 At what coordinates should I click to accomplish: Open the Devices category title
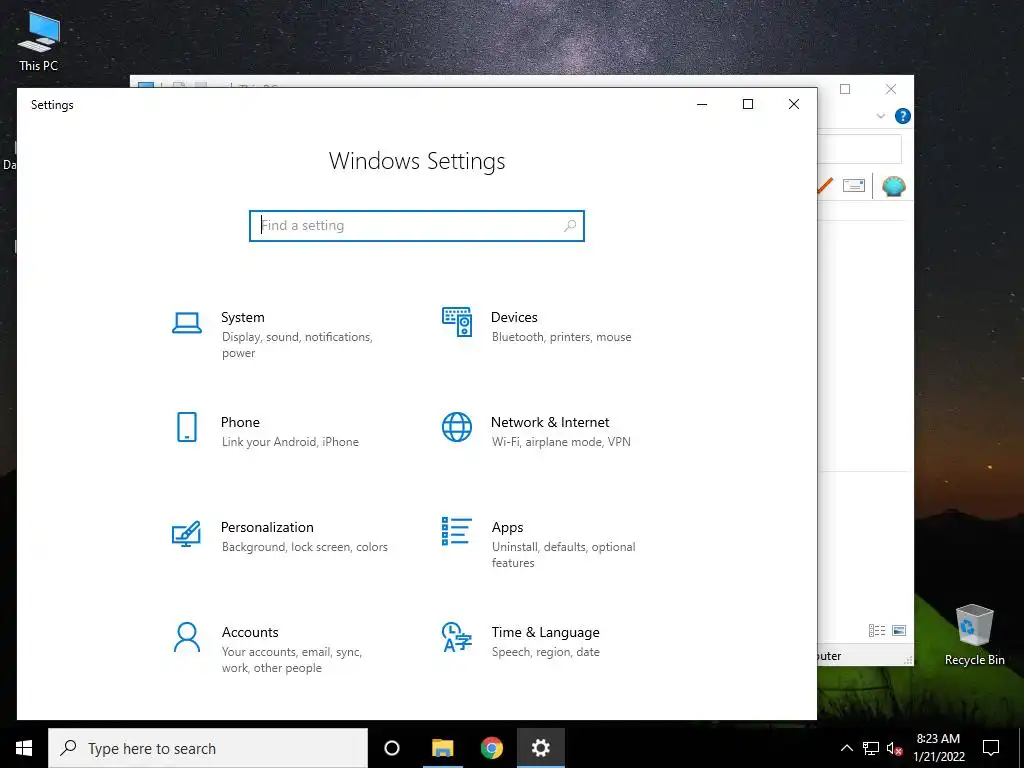point(514,317)
